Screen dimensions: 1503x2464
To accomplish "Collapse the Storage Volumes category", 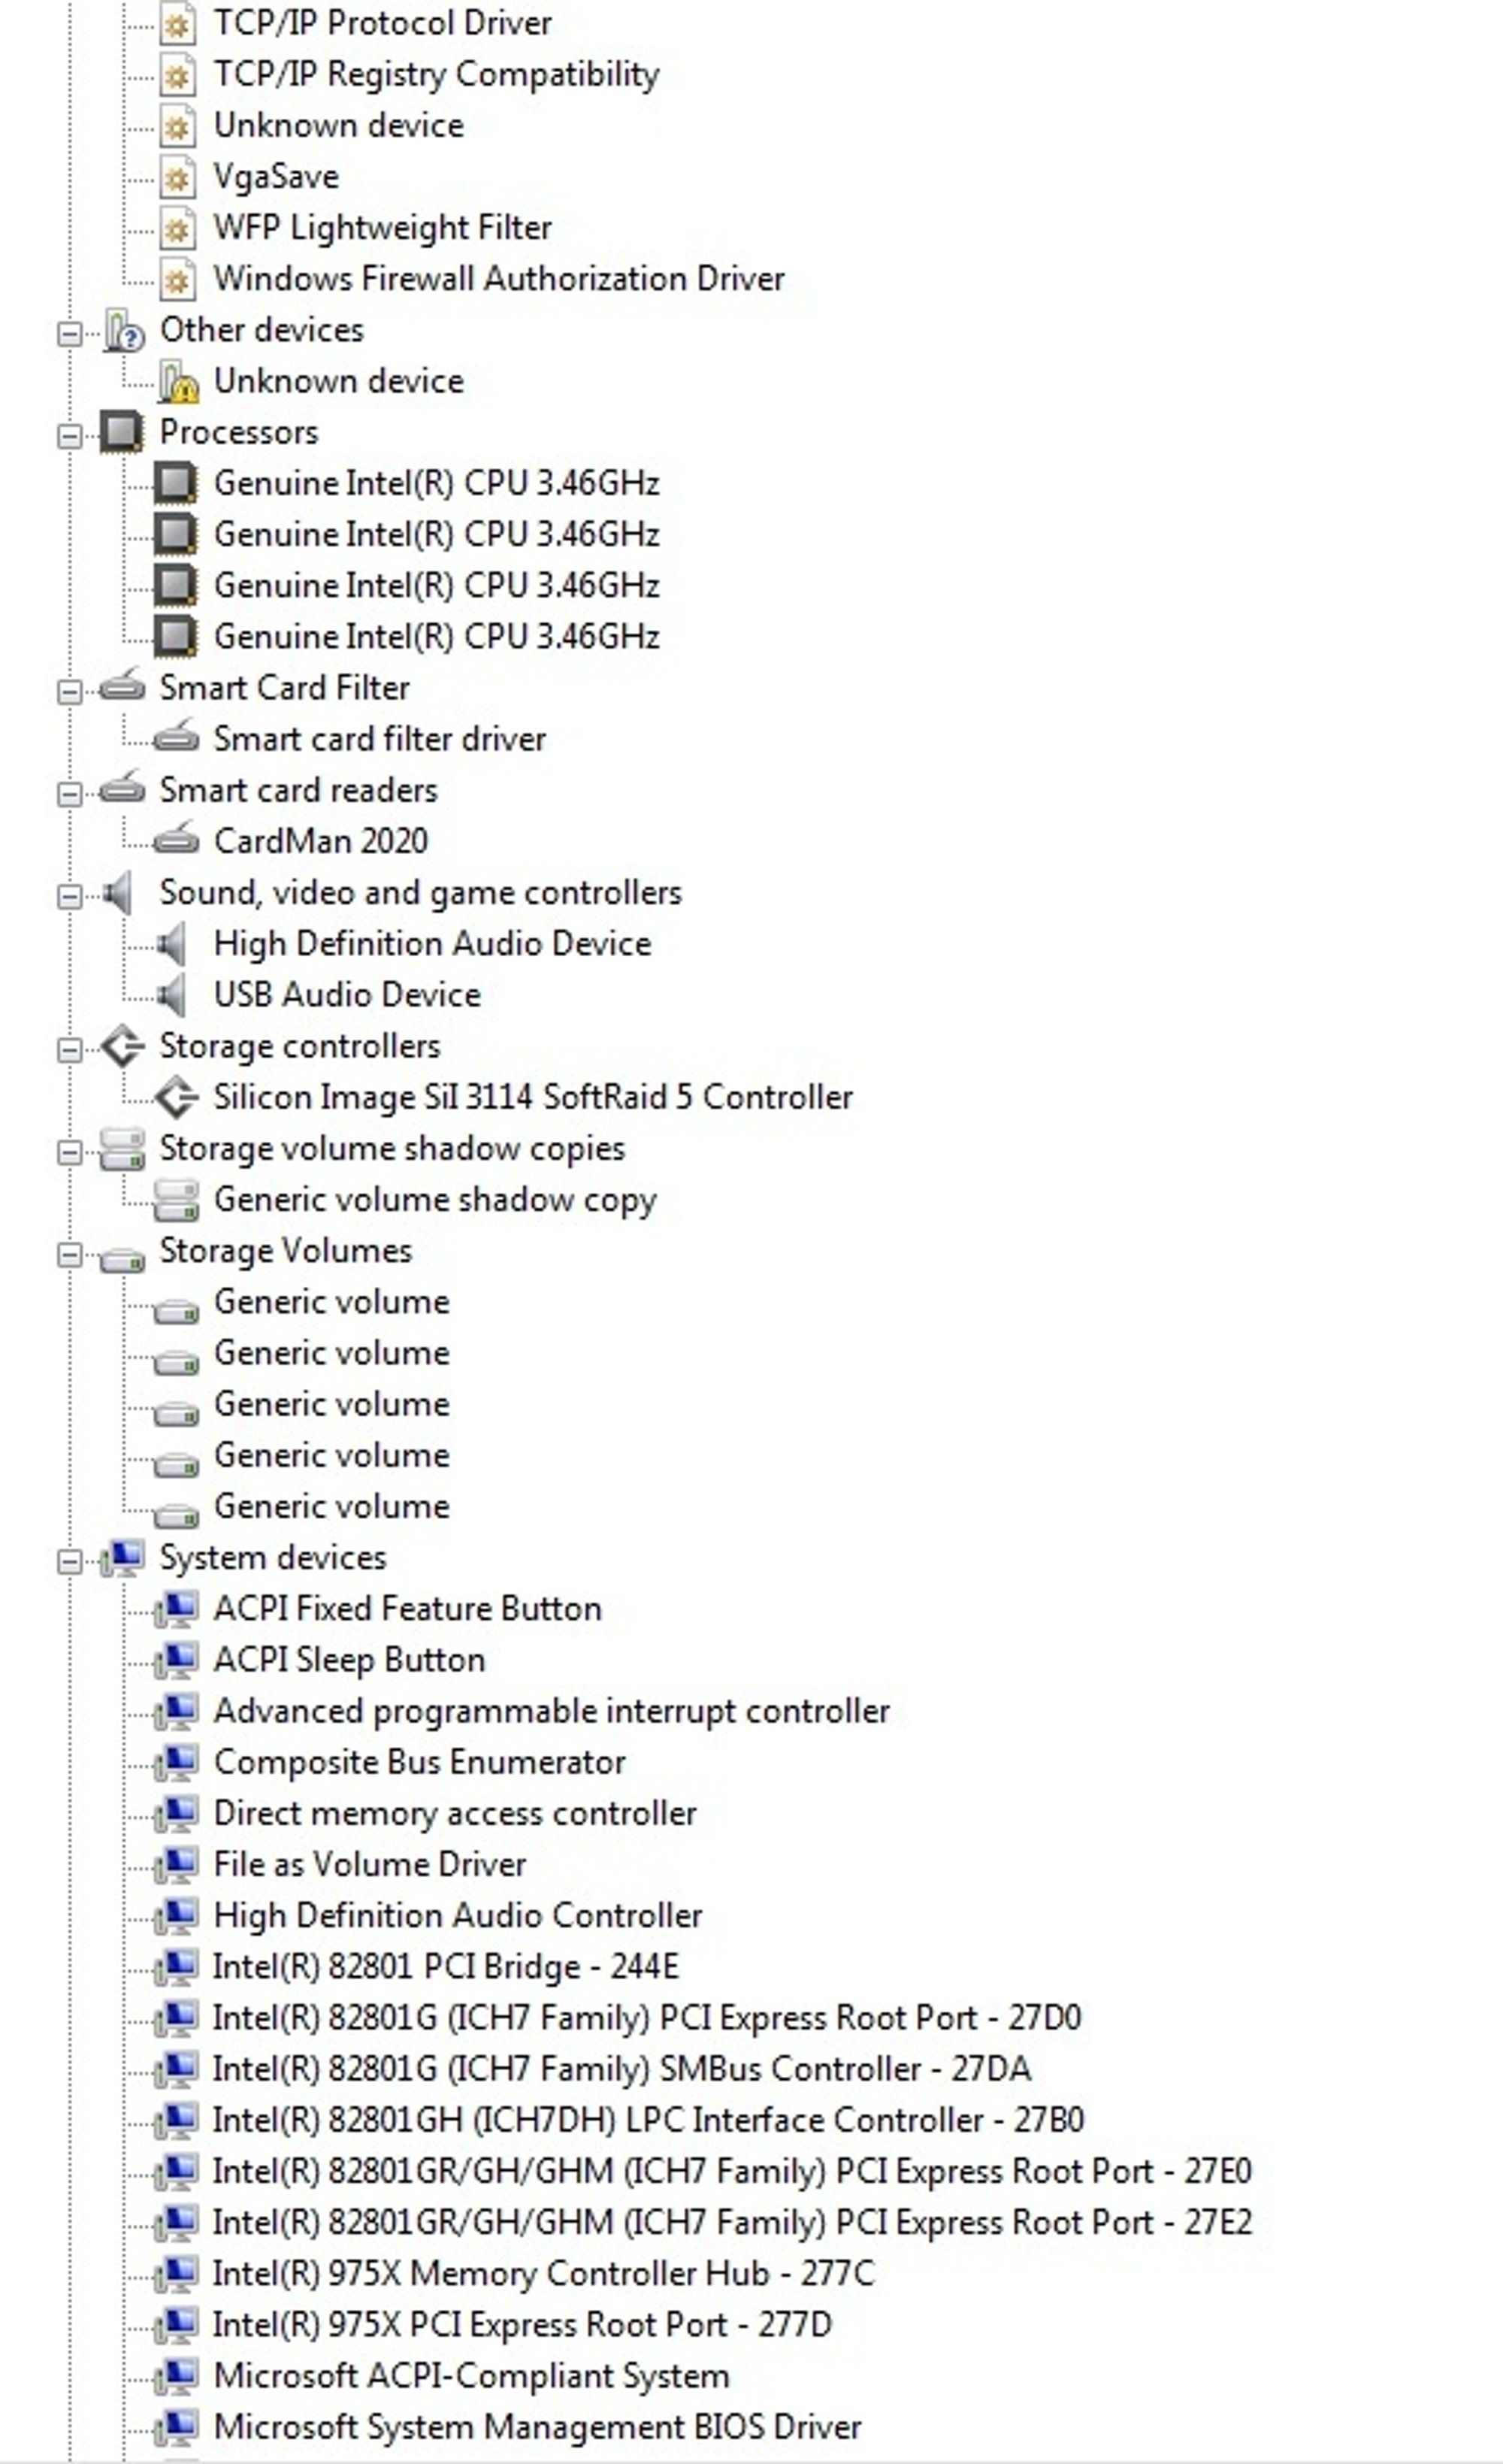I will click(x=69, y=1254).
